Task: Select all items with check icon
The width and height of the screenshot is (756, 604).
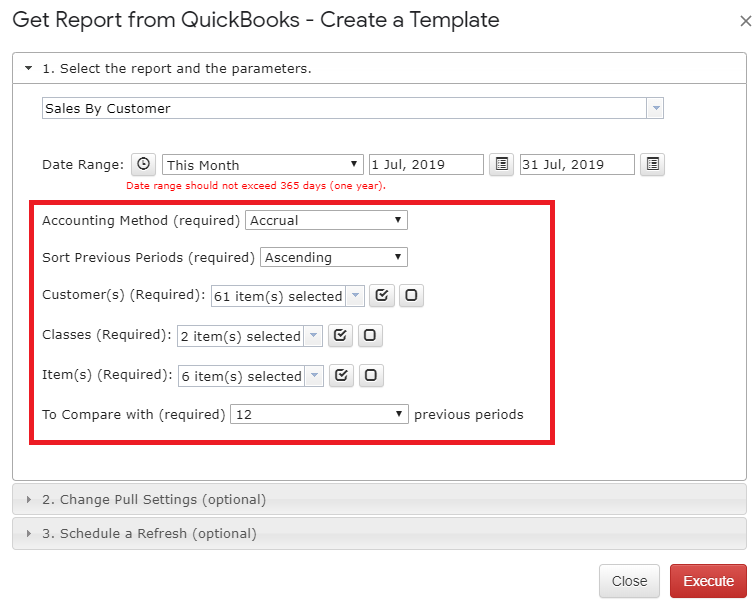Action: tap(341, 376)
